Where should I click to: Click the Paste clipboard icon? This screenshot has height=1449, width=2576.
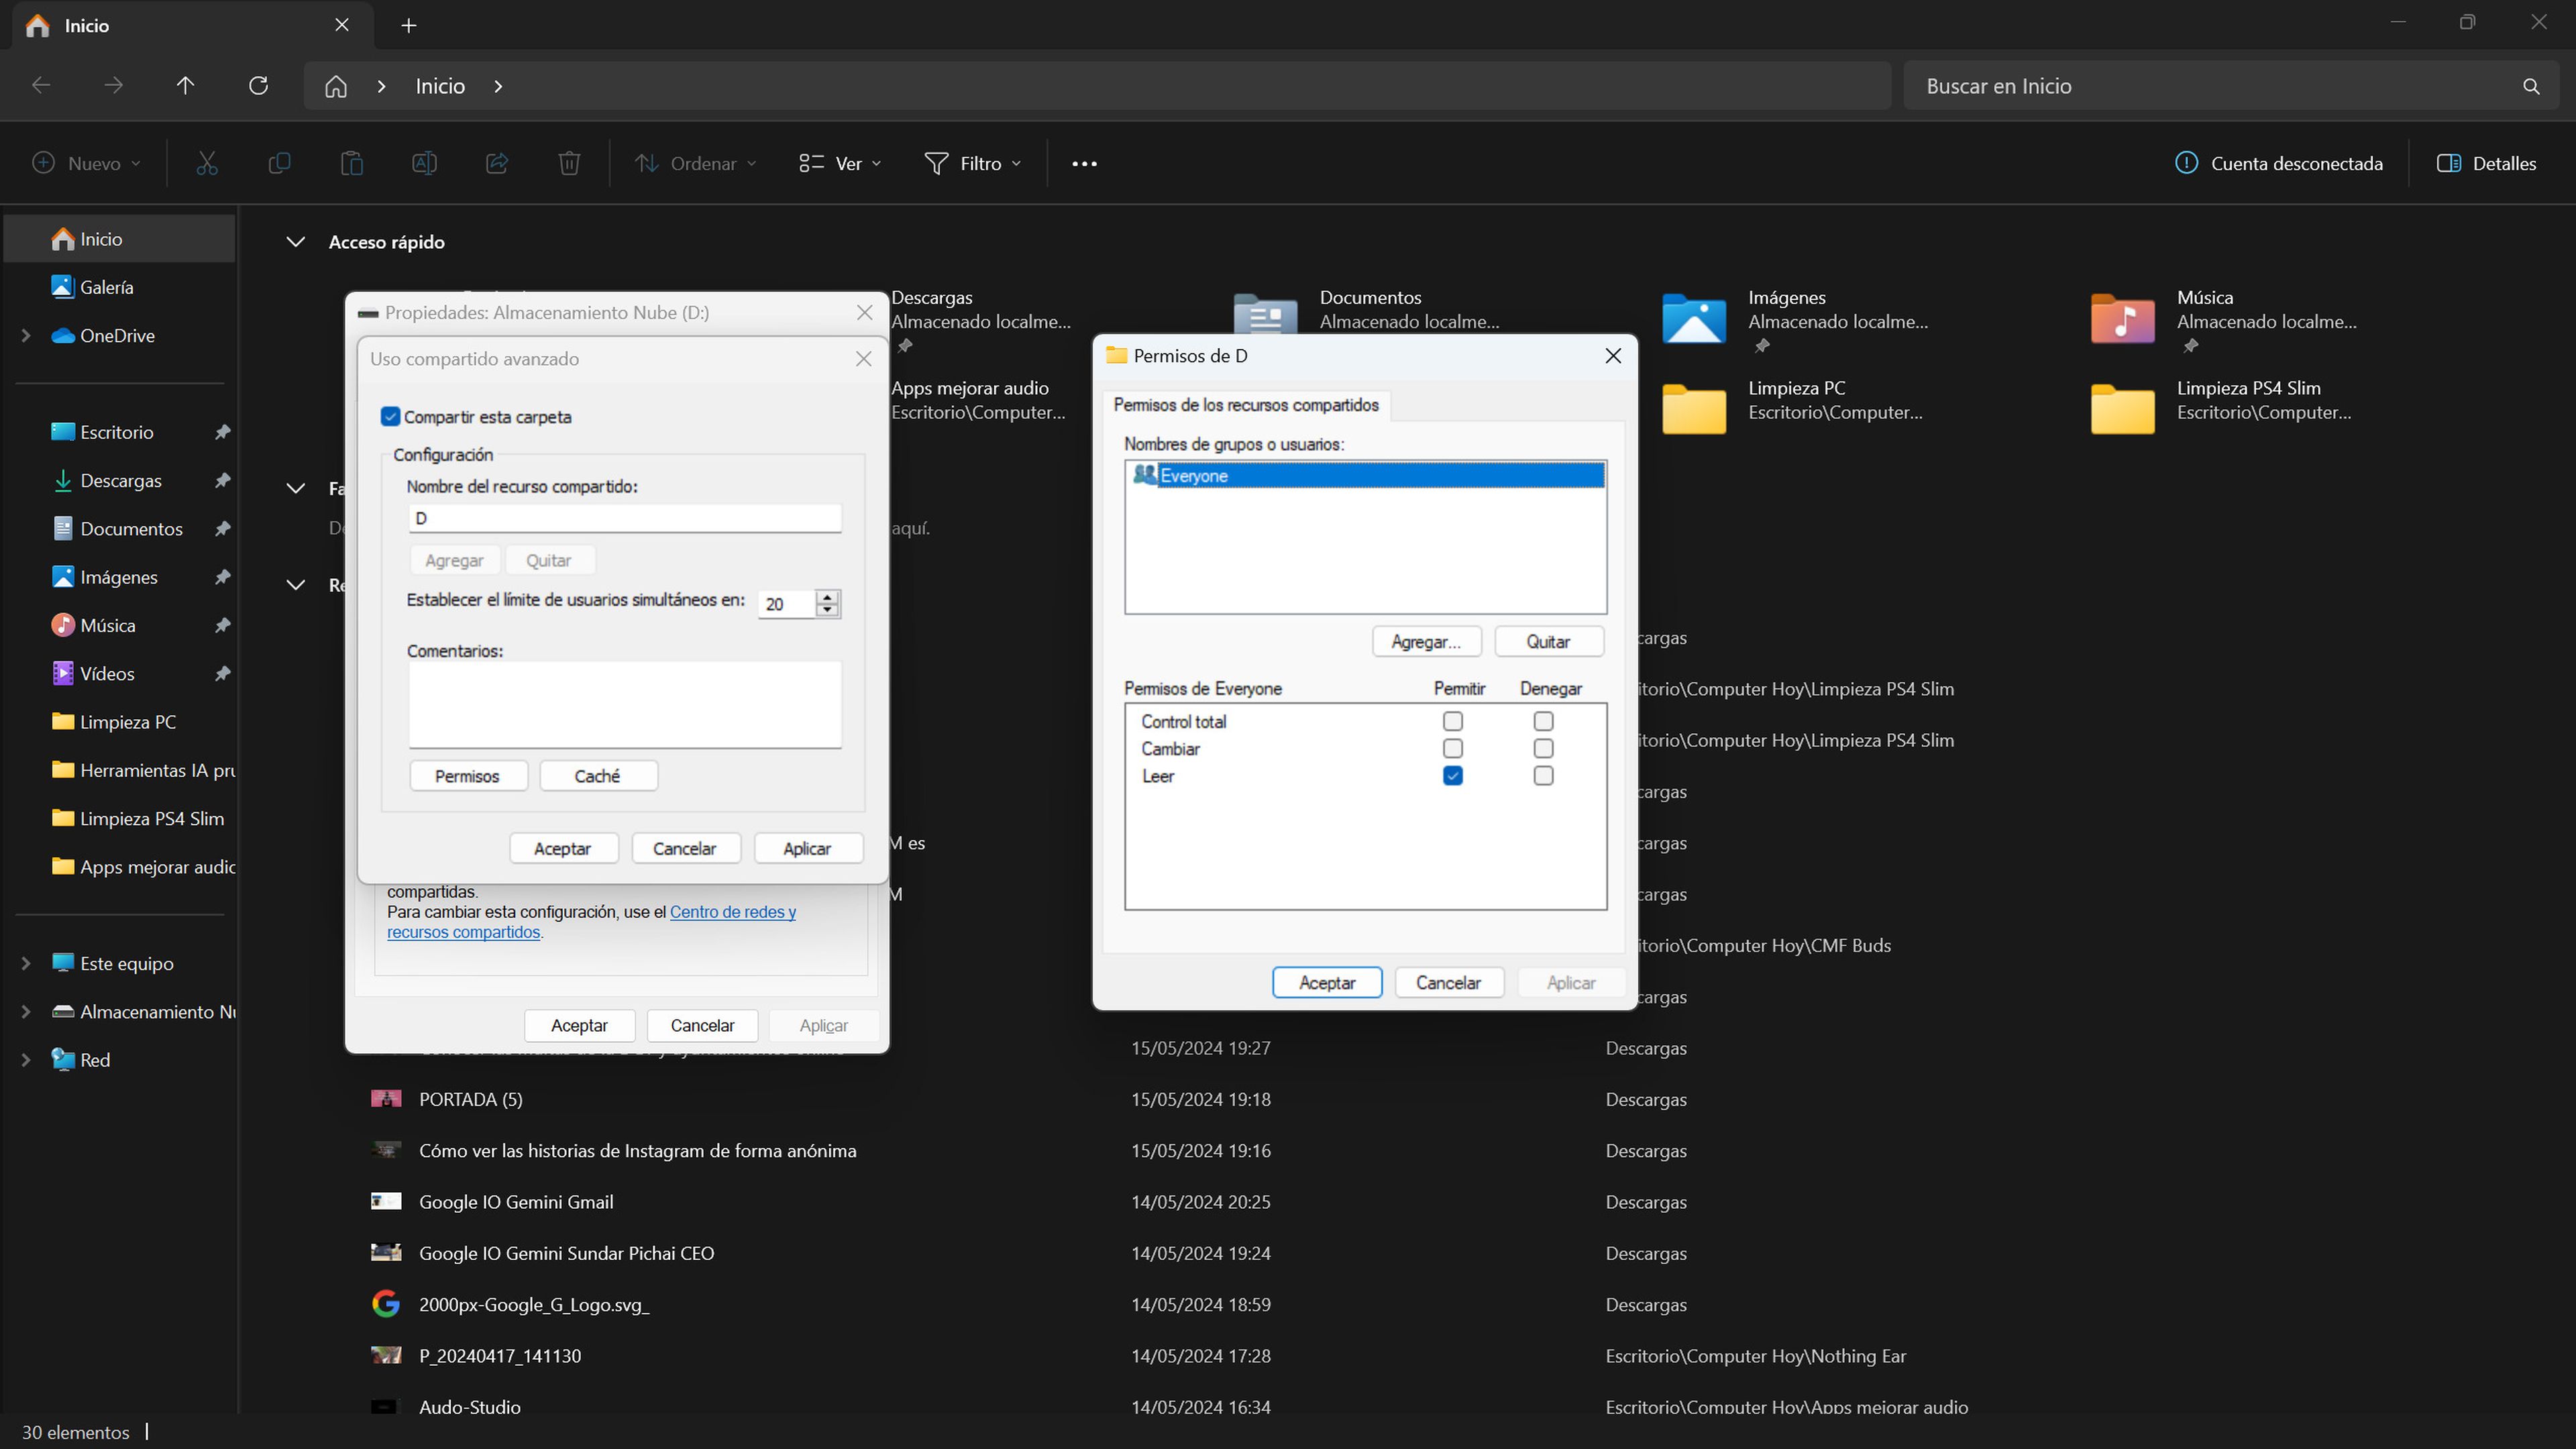(351, 163)
